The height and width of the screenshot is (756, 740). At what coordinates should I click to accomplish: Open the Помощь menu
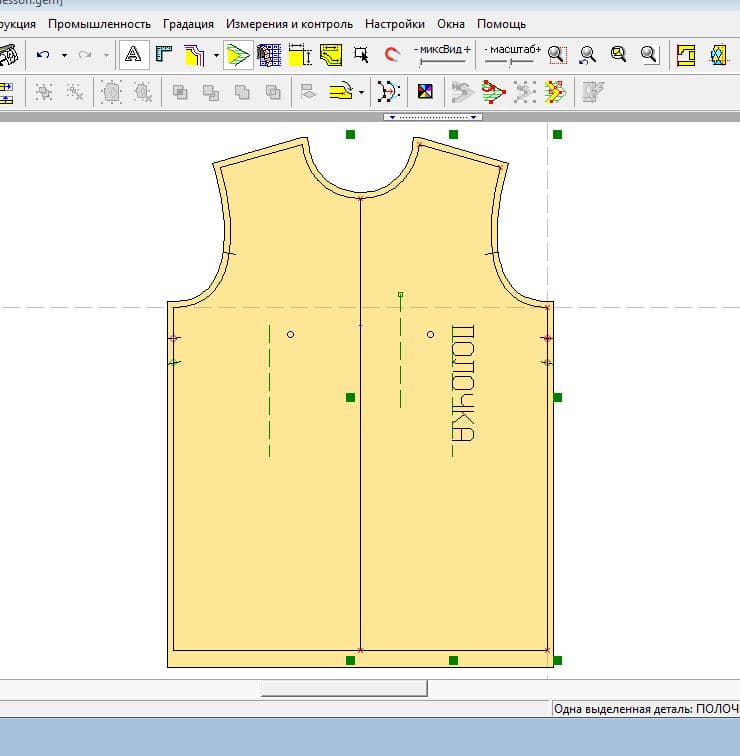pos(501,24)
